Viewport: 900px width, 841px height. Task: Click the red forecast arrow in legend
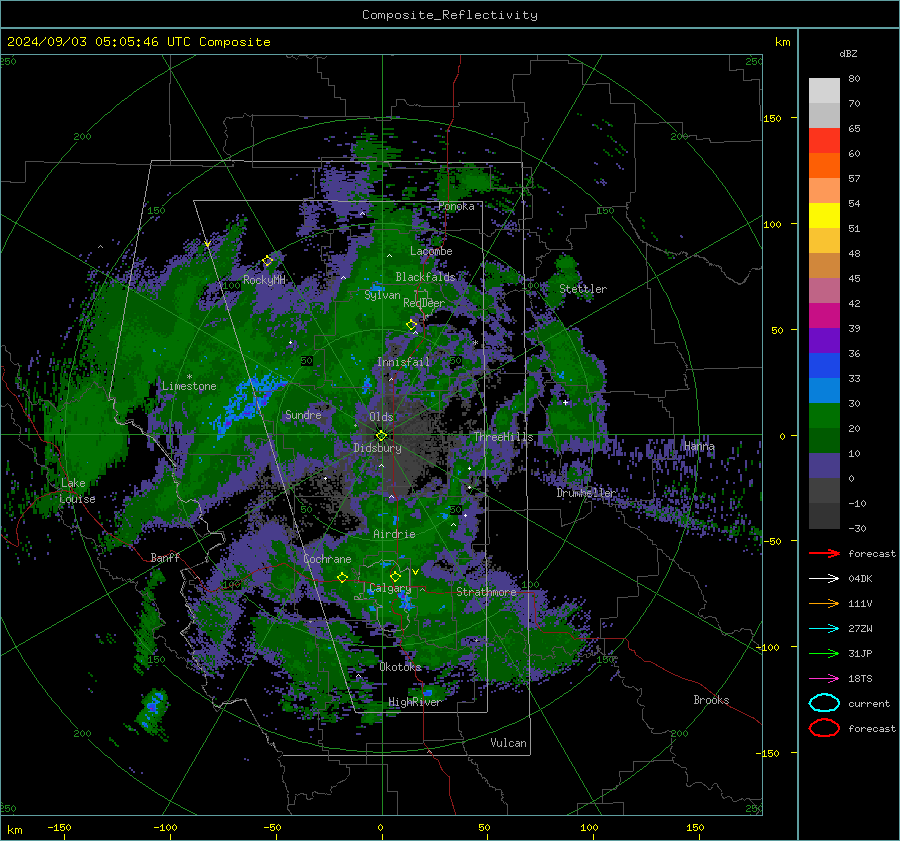tap(824, 553)
